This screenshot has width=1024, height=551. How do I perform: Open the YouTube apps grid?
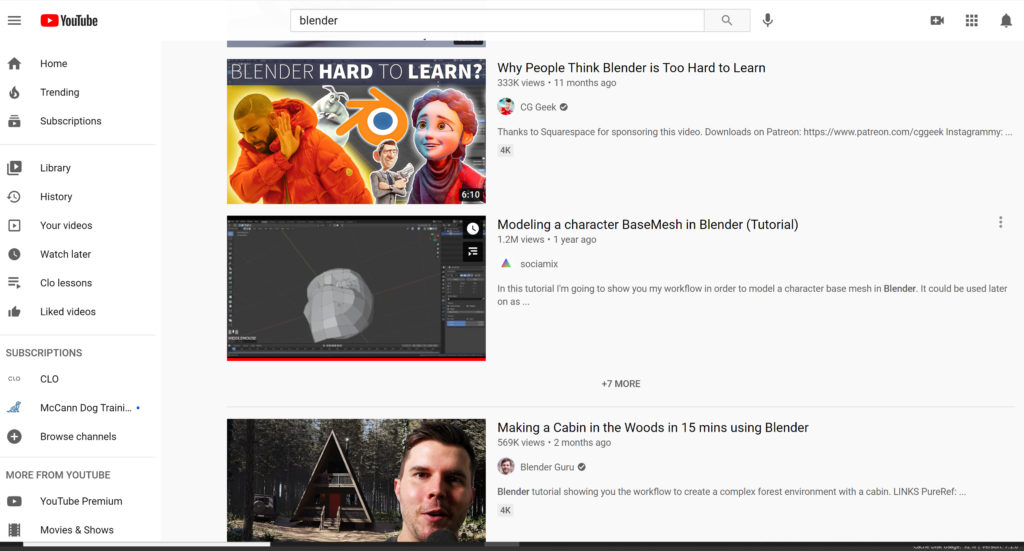972,20
